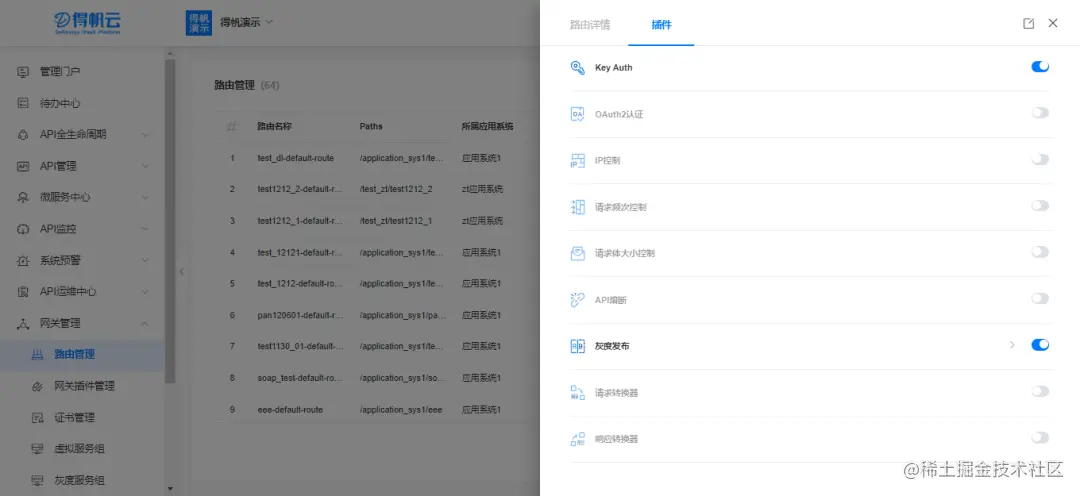
Task: Click the API监控 sidebar icon
Action: [23, 229]
